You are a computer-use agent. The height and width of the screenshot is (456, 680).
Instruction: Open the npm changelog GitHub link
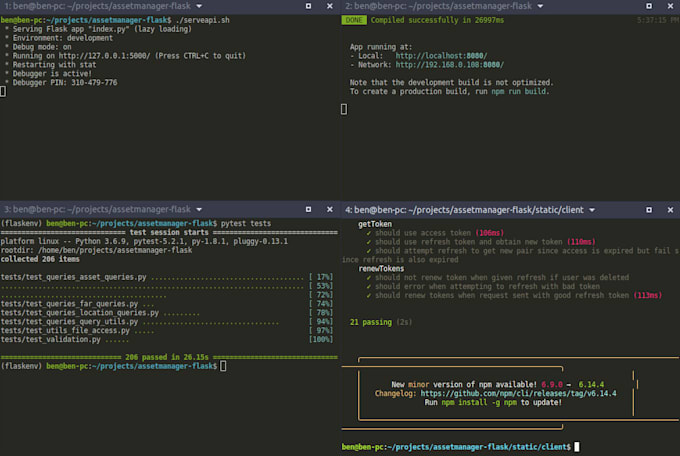coord(518,394)
